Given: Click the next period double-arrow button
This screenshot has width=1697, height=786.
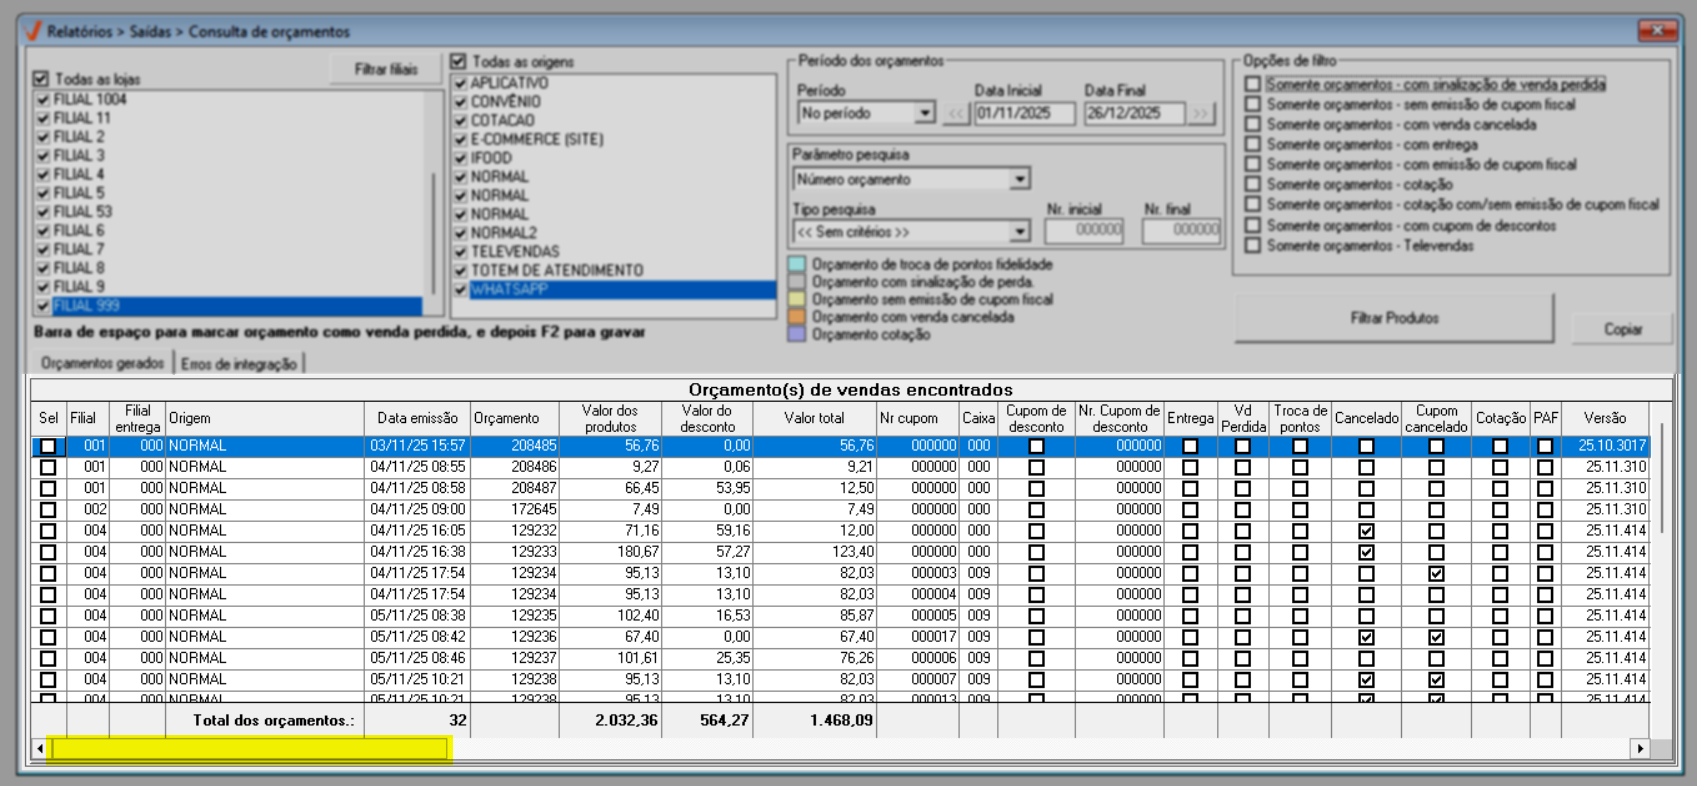Looking at the screenshot, I should point(1201,114).
